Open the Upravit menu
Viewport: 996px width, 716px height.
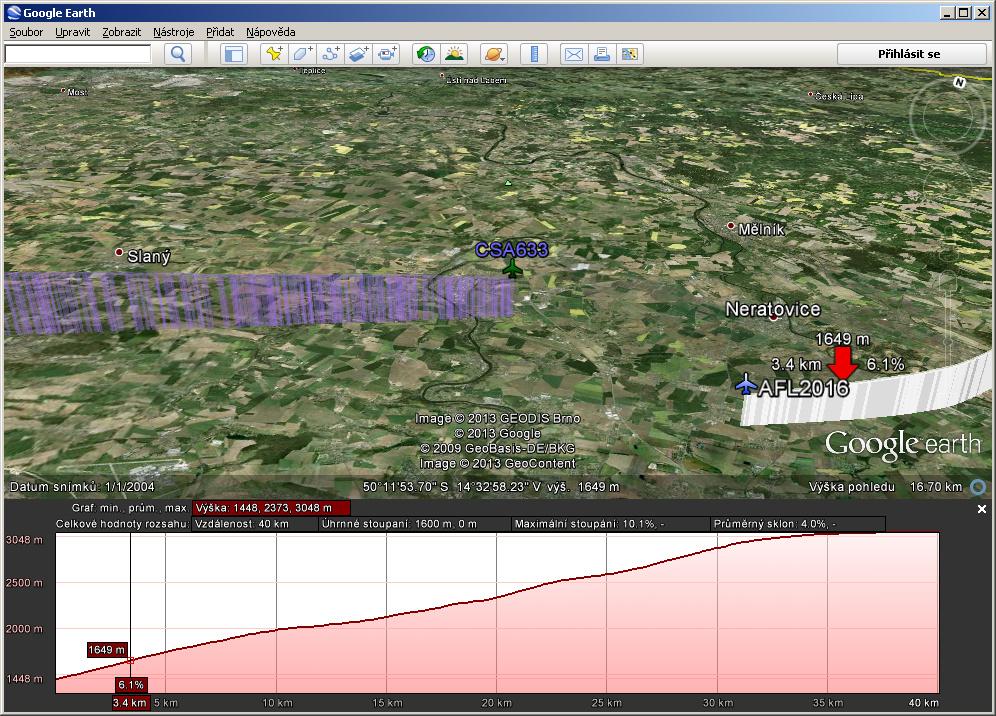[x=72, y=32]
